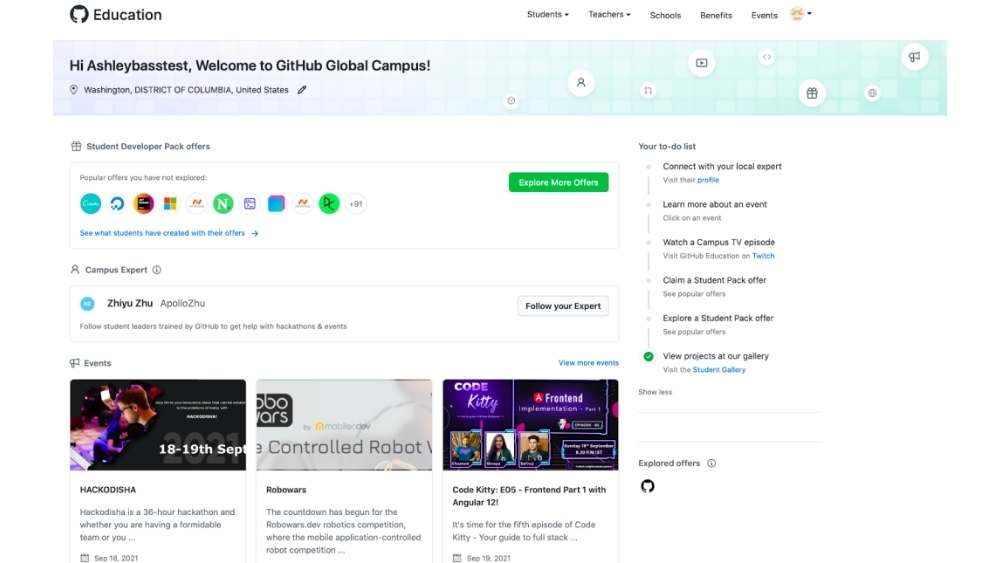This screenshot has width=1000, height=563.
Task: Click the welcome heading 'Hi Ashleybasstest'
Action: 250,66
